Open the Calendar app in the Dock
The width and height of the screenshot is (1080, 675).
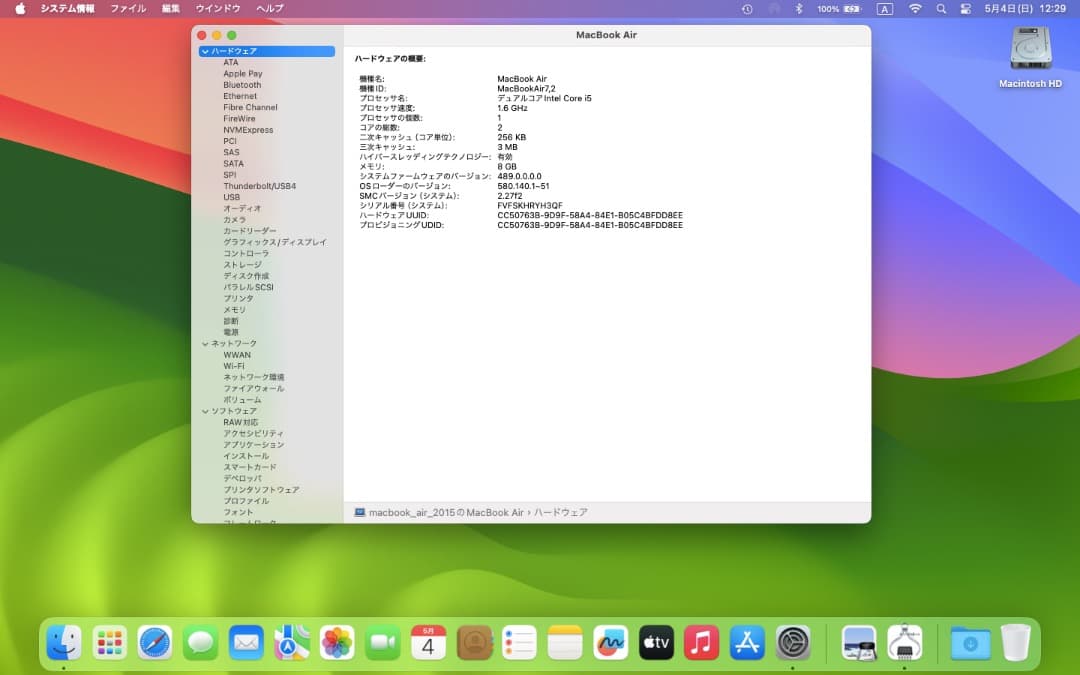tap(428, 643)
